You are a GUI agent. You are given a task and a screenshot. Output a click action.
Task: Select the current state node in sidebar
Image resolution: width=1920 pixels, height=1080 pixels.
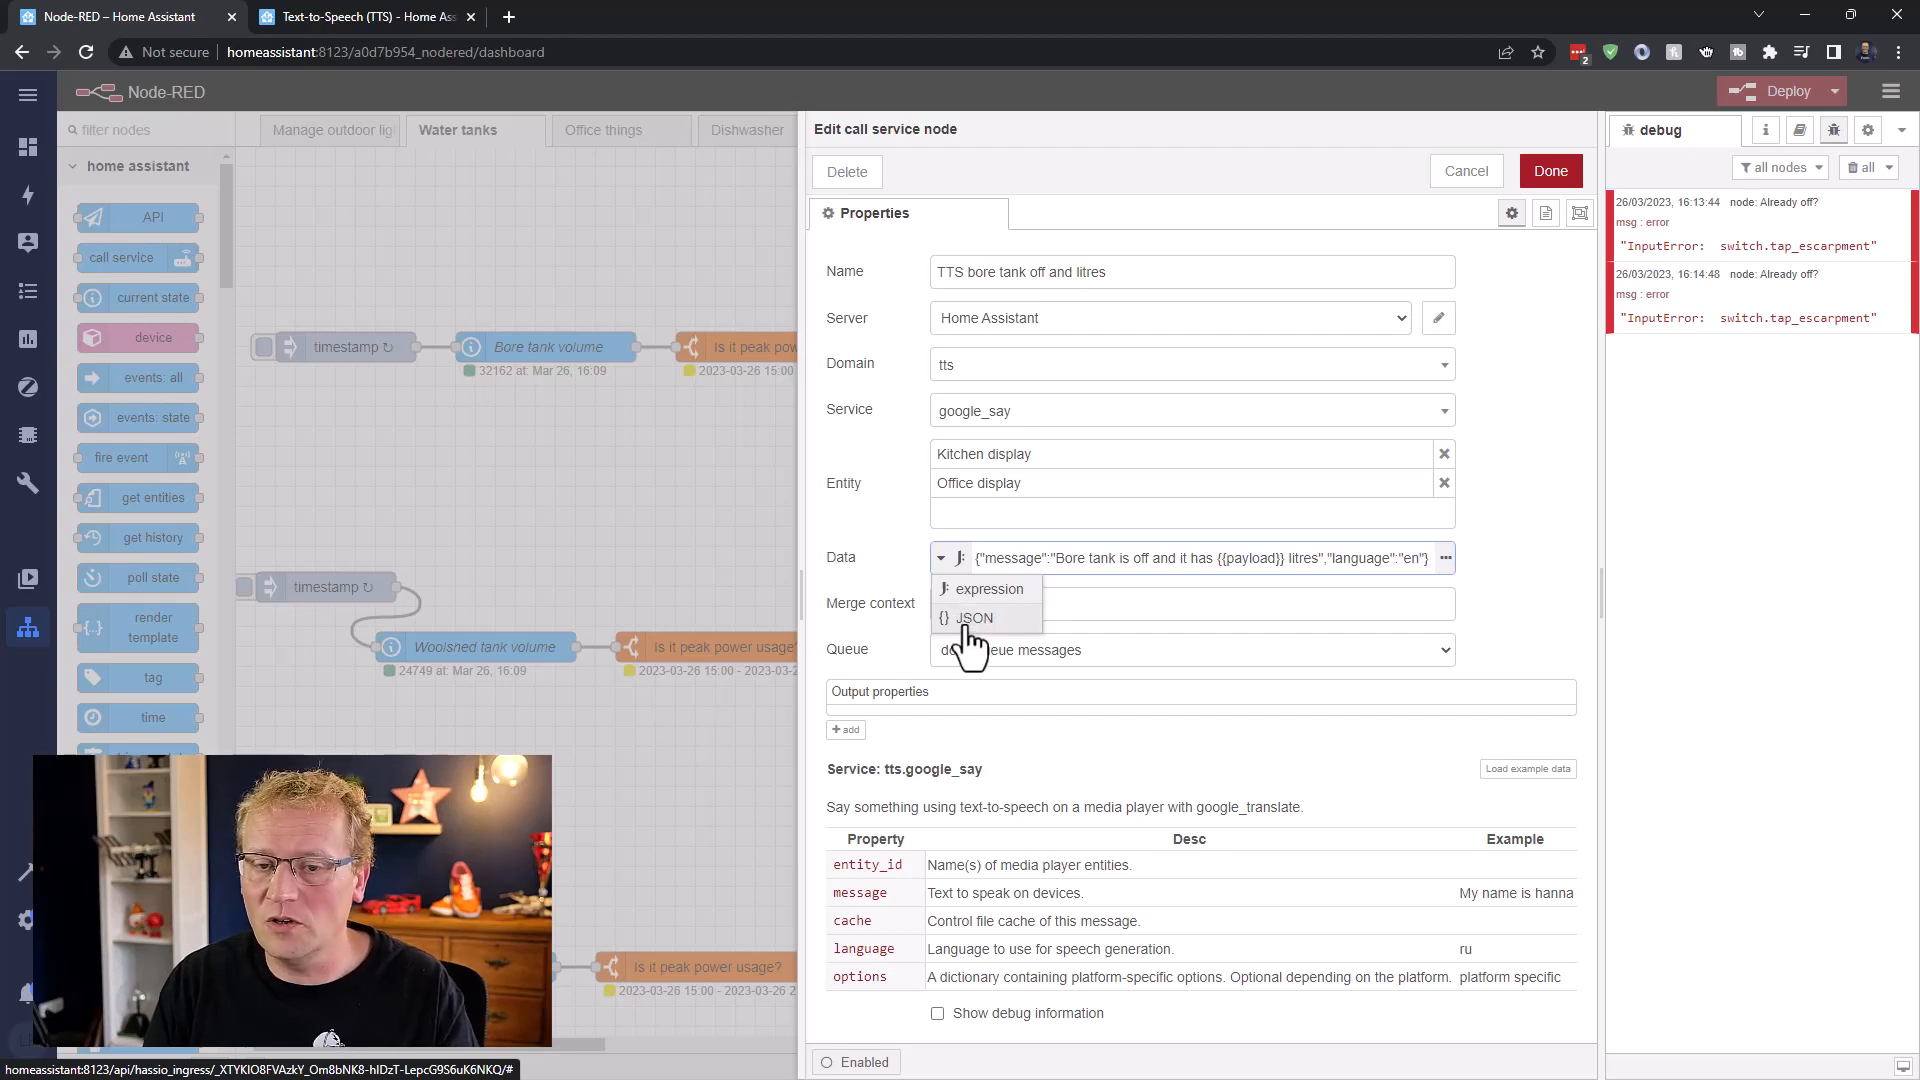pos(137,297)
